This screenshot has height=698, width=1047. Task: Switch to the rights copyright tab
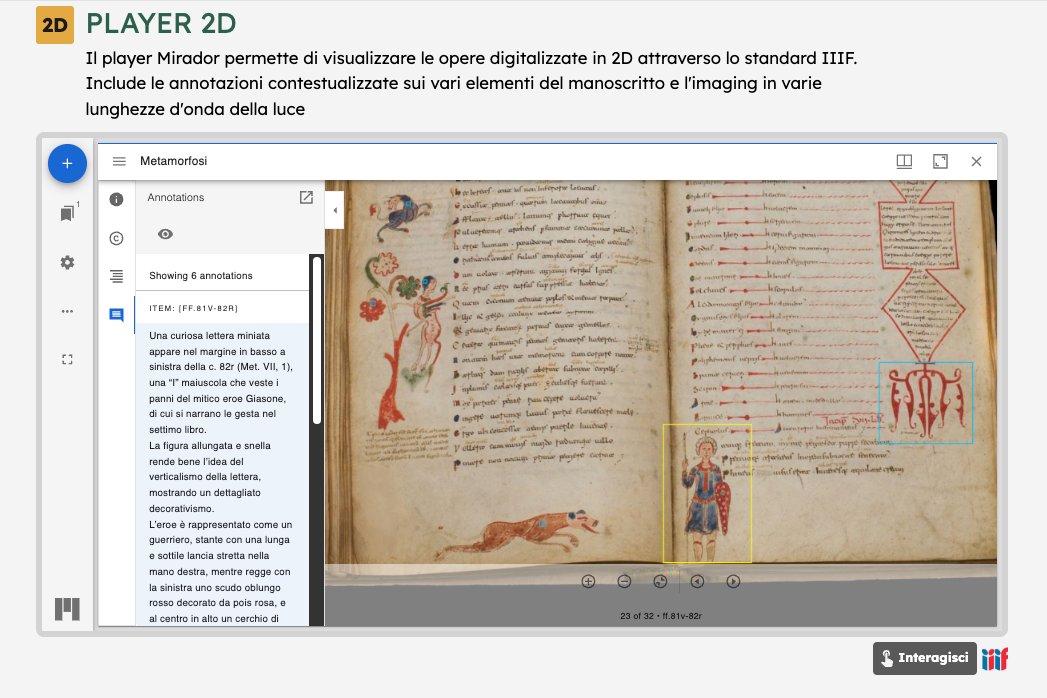pos(116,238)
